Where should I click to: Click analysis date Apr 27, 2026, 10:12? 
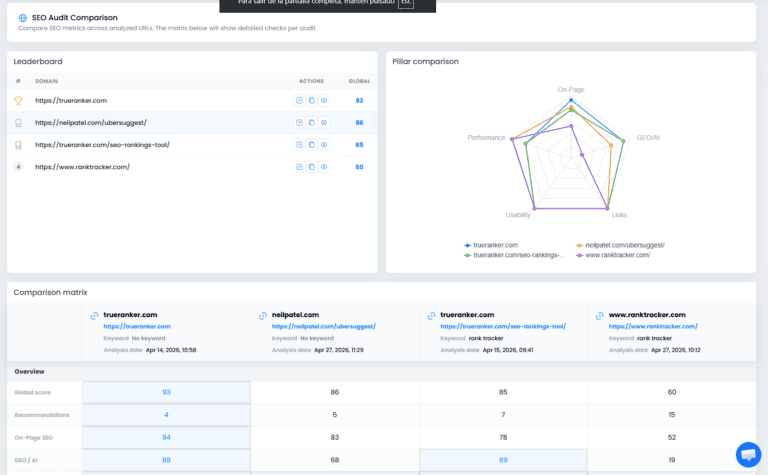point(675,350)
